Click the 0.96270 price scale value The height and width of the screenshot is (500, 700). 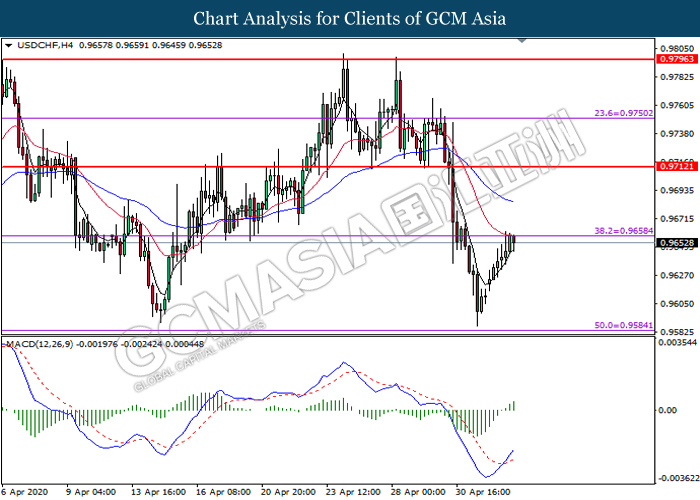[677, 275]
